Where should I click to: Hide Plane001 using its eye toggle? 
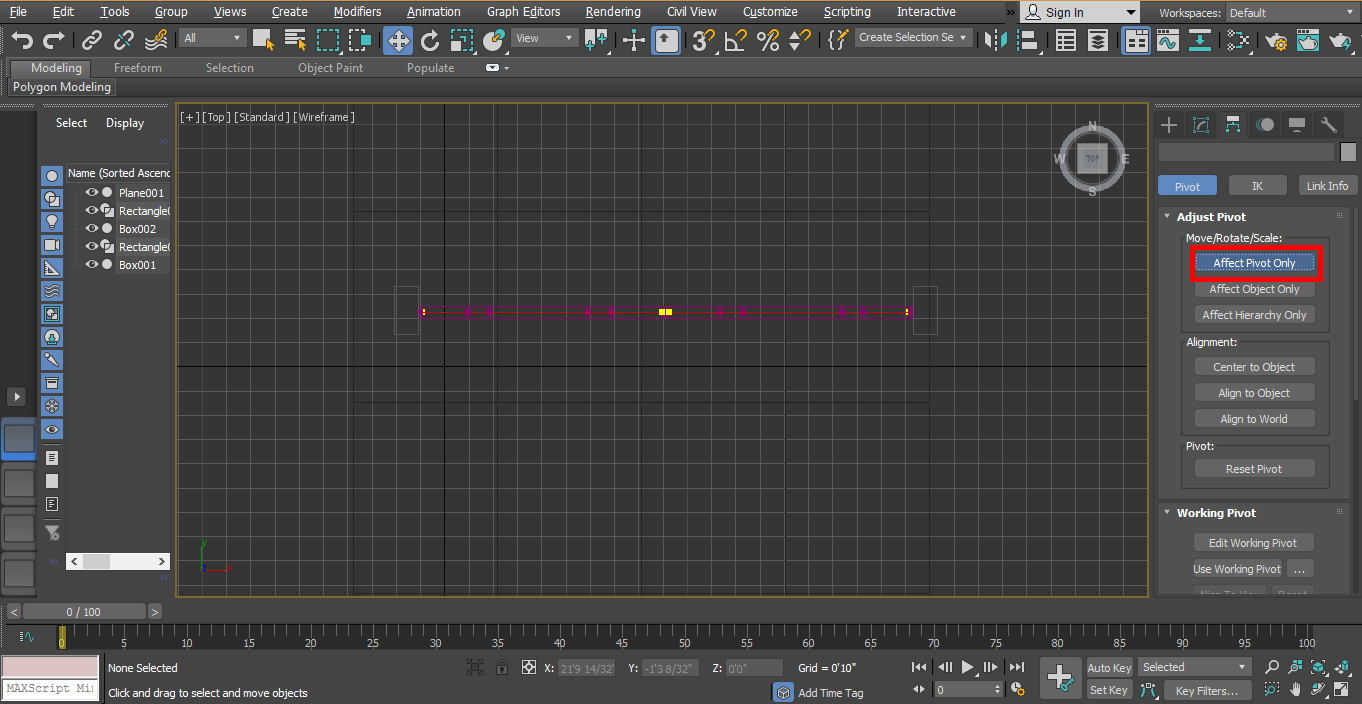[91, 192]
